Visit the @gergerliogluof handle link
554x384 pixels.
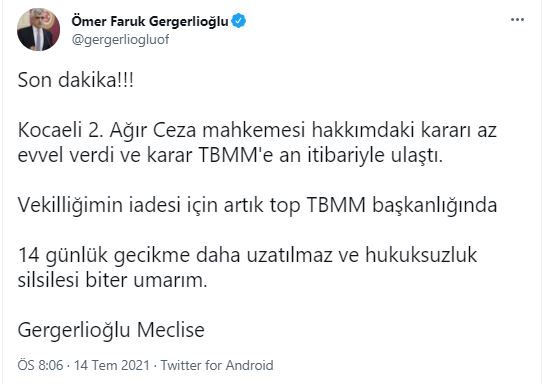tap(120, 39)
